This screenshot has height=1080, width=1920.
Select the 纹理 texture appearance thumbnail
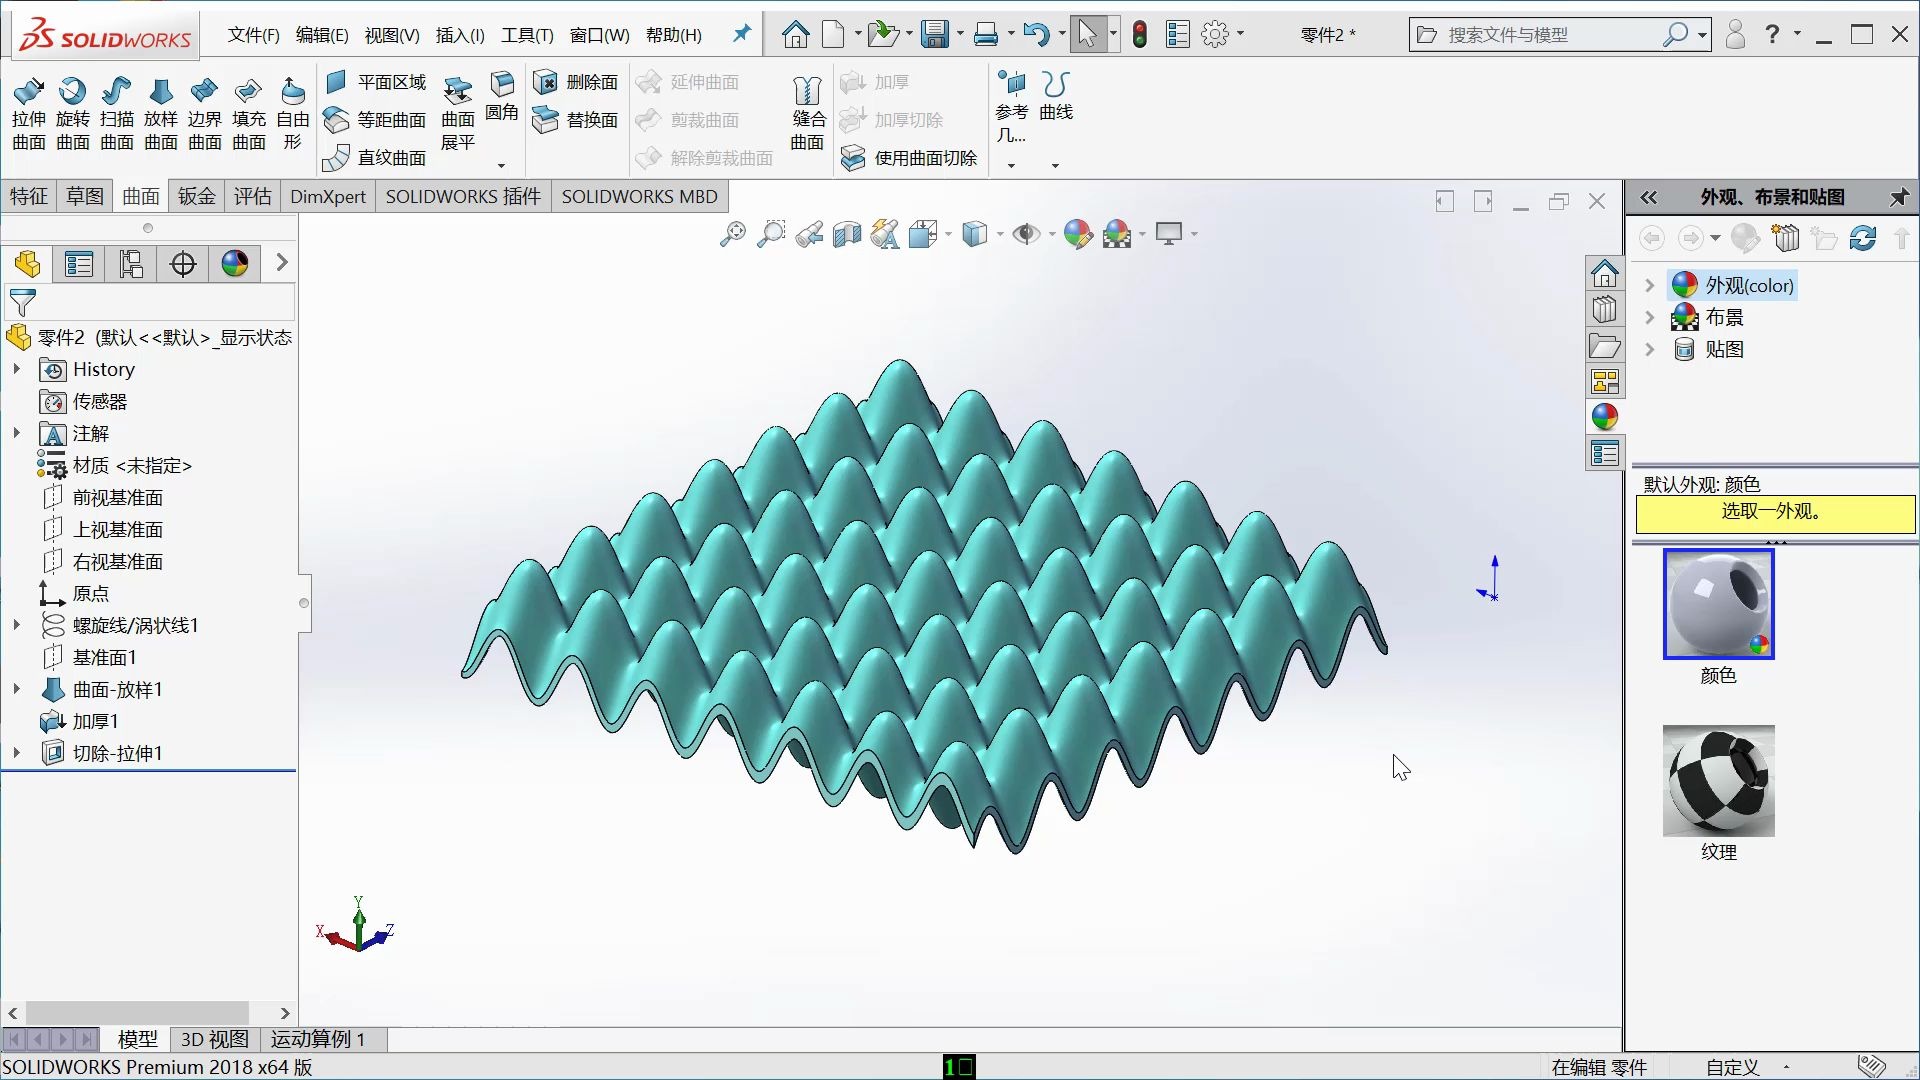point(1718,781)
